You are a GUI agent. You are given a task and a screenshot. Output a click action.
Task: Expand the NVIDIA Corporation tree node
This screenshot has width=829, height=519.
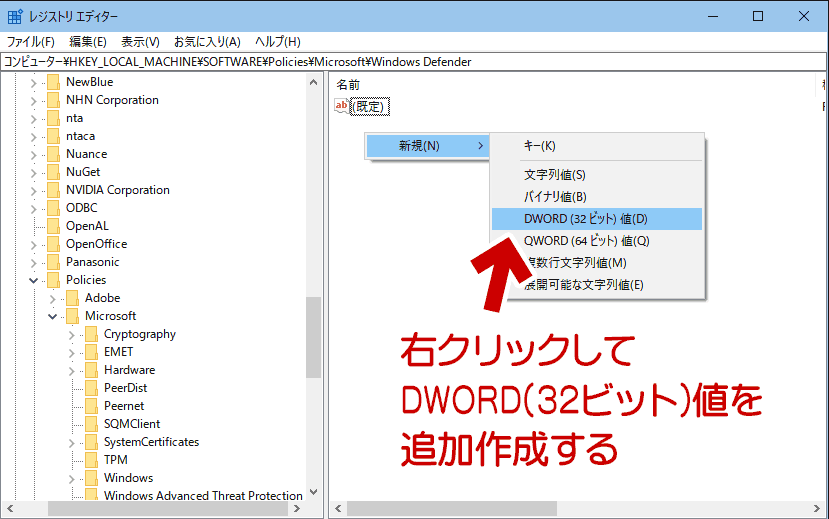pos(33,191)
